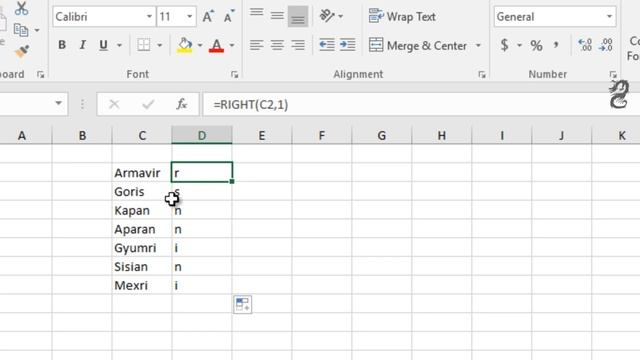The width and height of the screenshot is (640, 360).
Task: Click Decrease Decimal icon
Action: [x=606, y=45]
